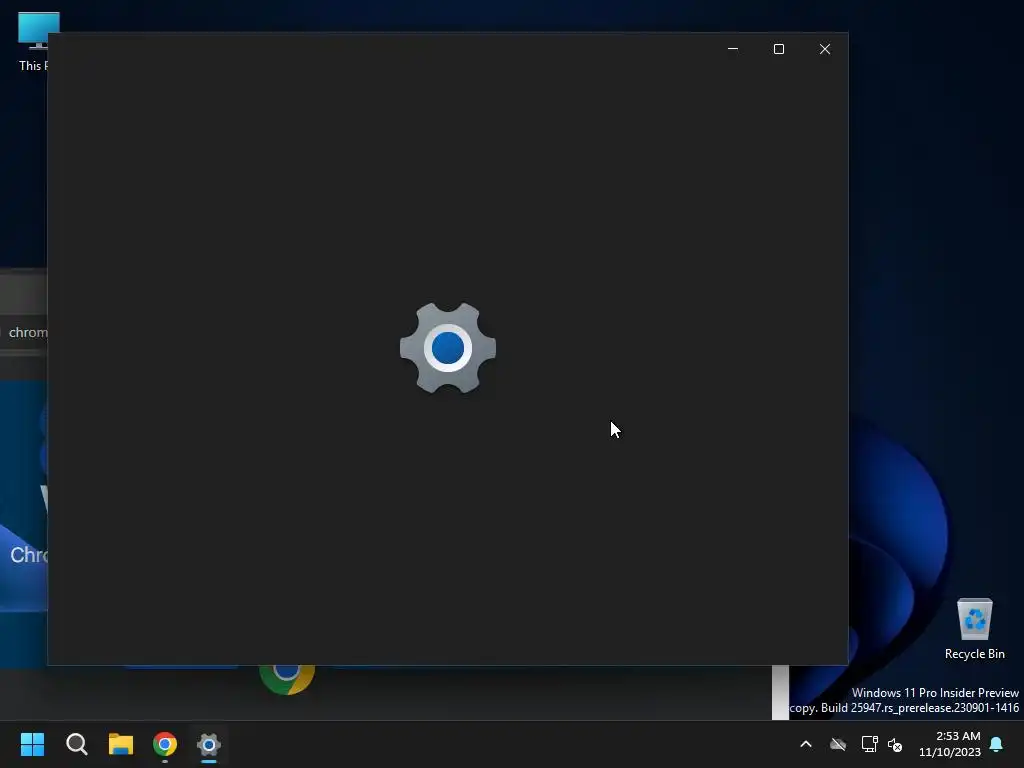Open taskbar Search

(76, 744)
